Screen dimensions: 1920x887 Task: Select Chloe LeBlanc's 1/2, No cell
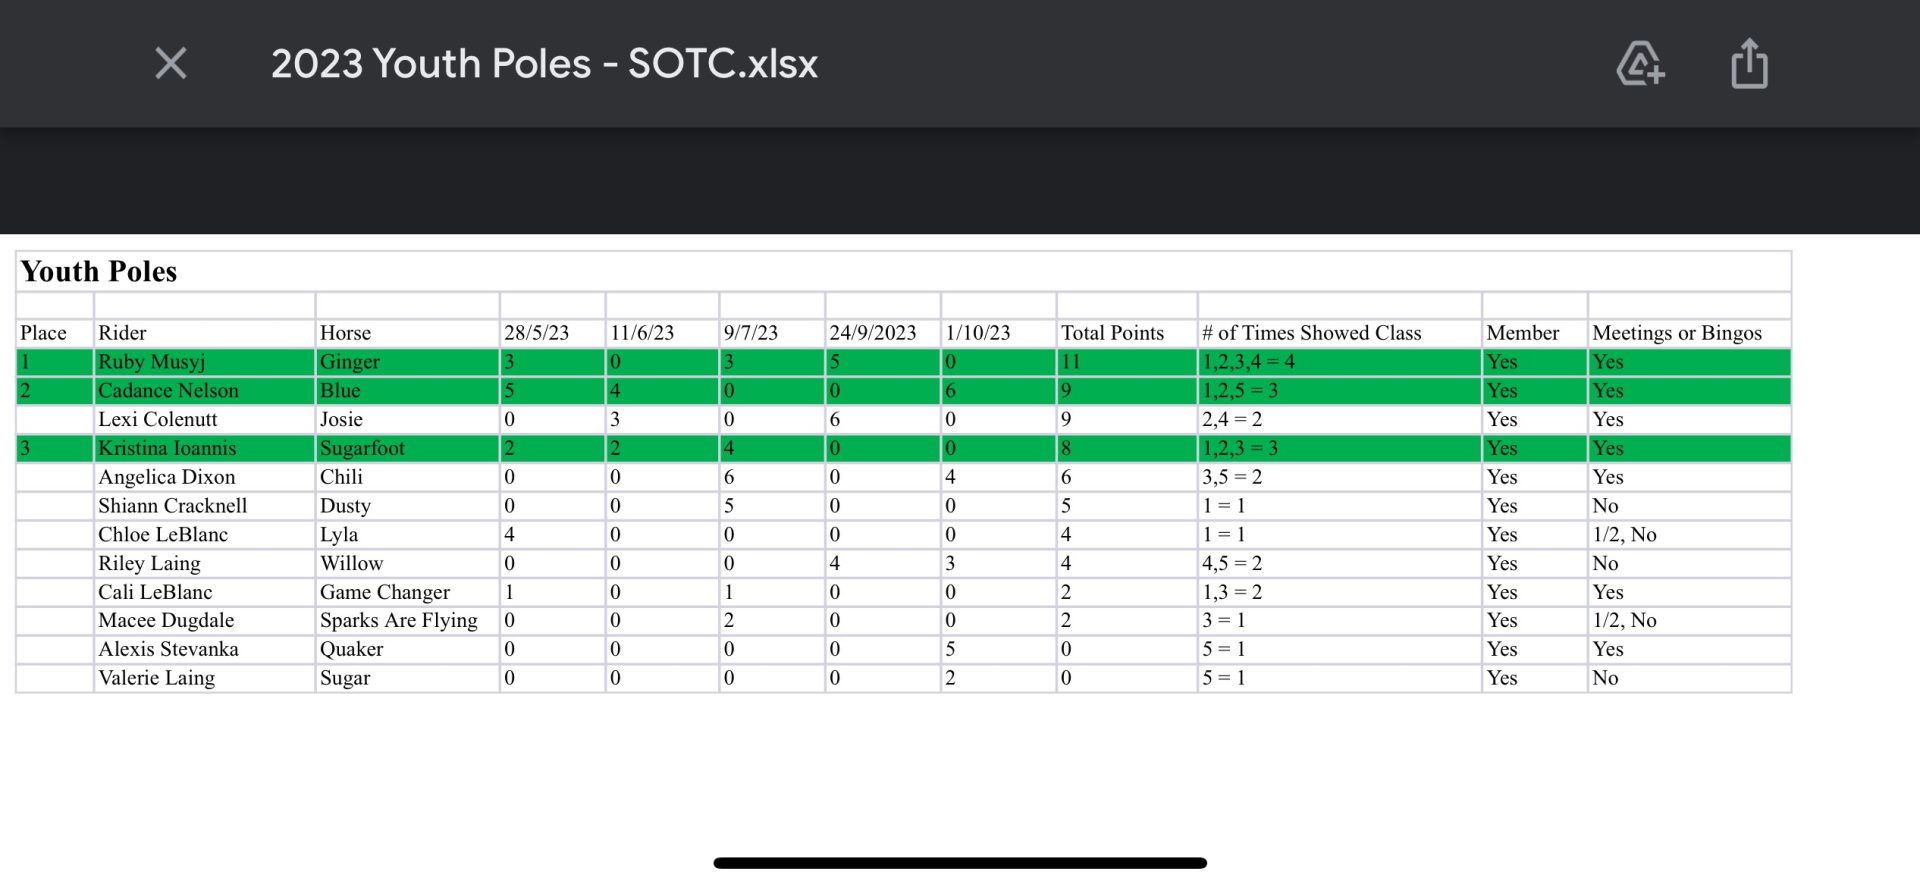coord(1689,535)
